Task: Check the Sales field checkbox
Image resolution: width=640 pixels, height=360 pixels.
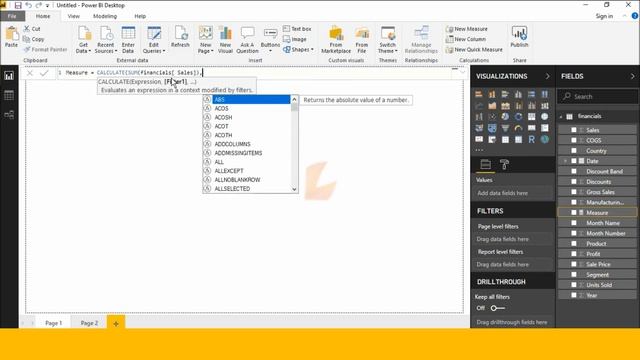Action: pyautogui.click(x=574, y=130)
